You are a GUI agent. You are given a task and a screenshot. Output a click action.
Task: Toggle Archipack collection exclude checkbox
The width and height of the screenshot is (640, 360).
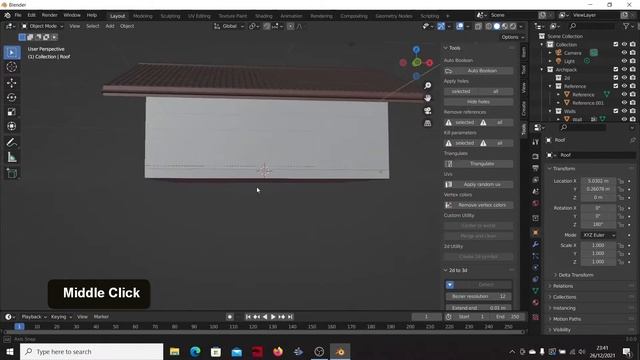[616, 69]
